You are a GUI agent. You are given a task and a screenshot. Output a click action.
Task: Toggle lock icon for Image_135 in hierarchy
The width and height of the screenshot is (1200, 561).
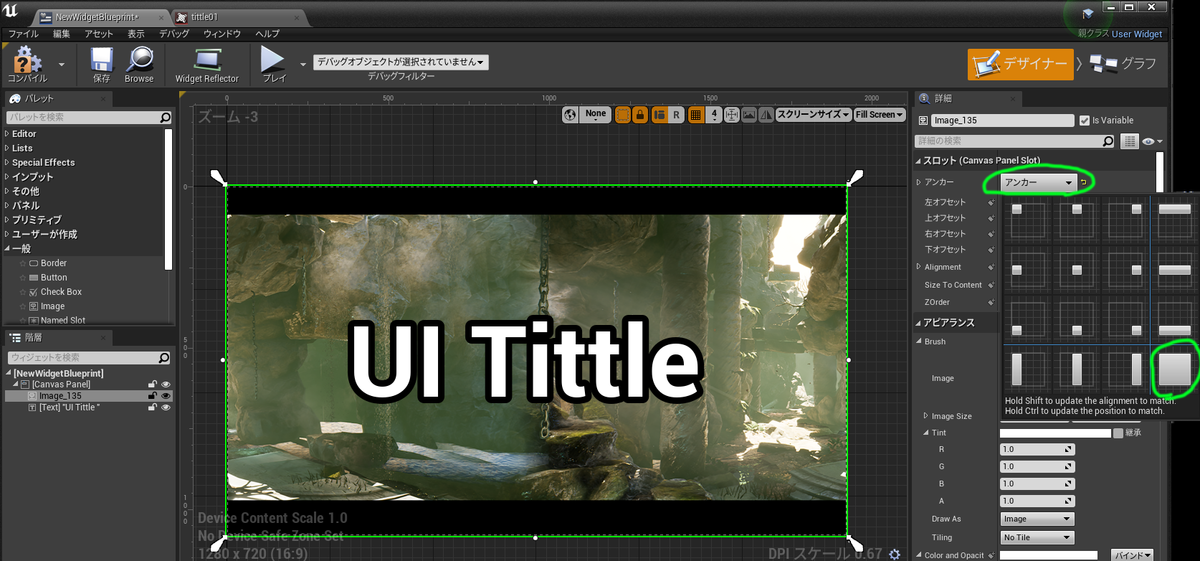point(153,396)
